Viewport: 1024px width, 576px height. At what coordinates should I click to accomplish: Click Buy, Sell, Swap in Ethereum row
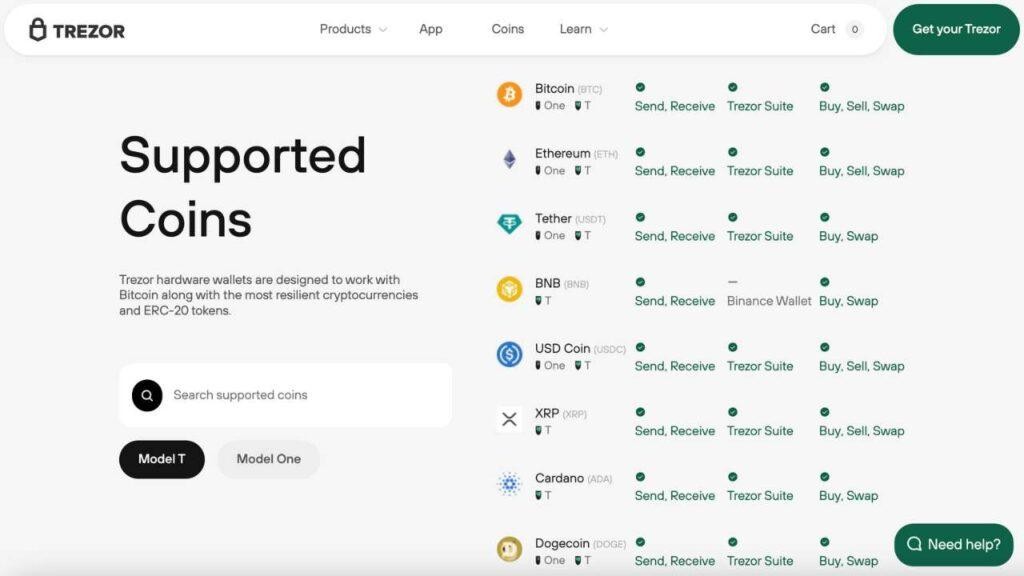[861, 171]
